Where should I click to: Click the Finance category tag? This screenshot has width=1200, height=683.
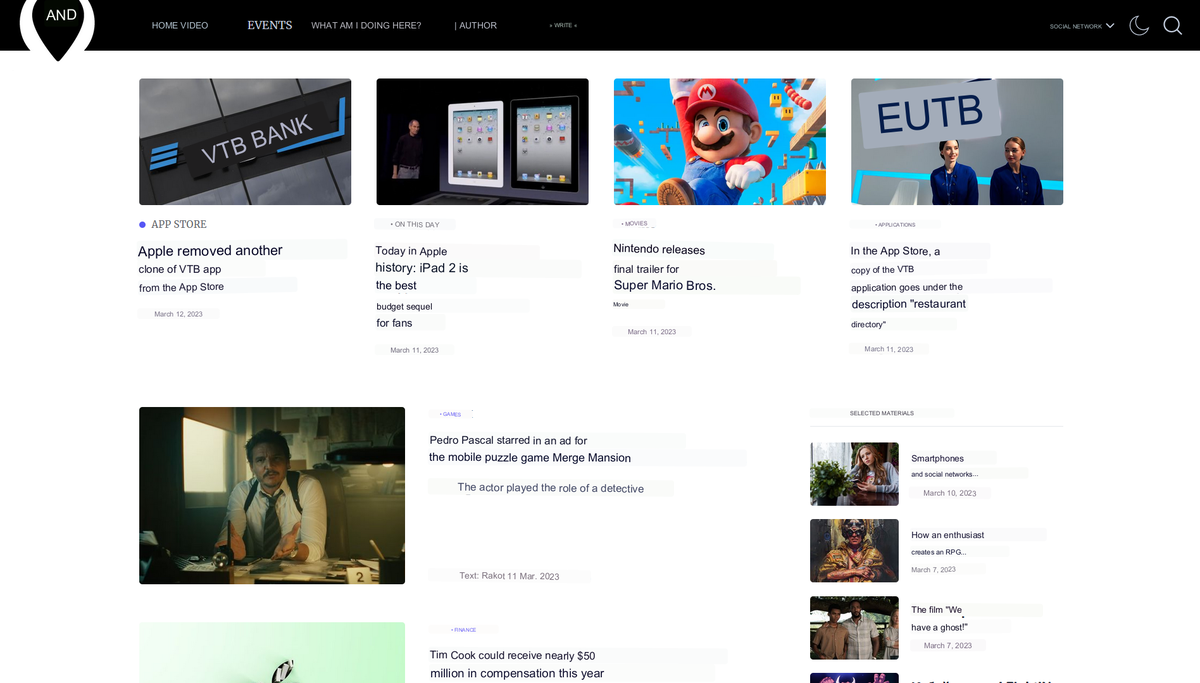(463, 630)
